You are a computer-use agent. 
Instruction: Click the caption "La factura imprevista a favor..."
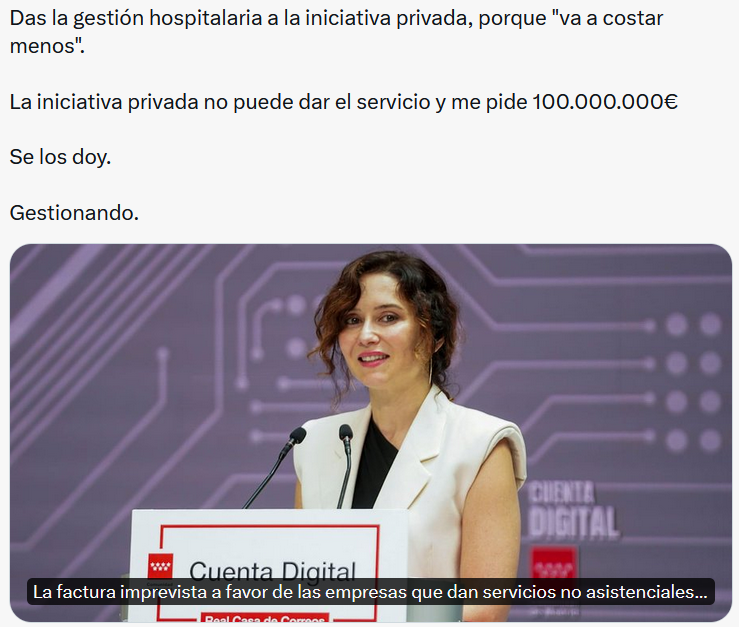(x=370, y=592)
